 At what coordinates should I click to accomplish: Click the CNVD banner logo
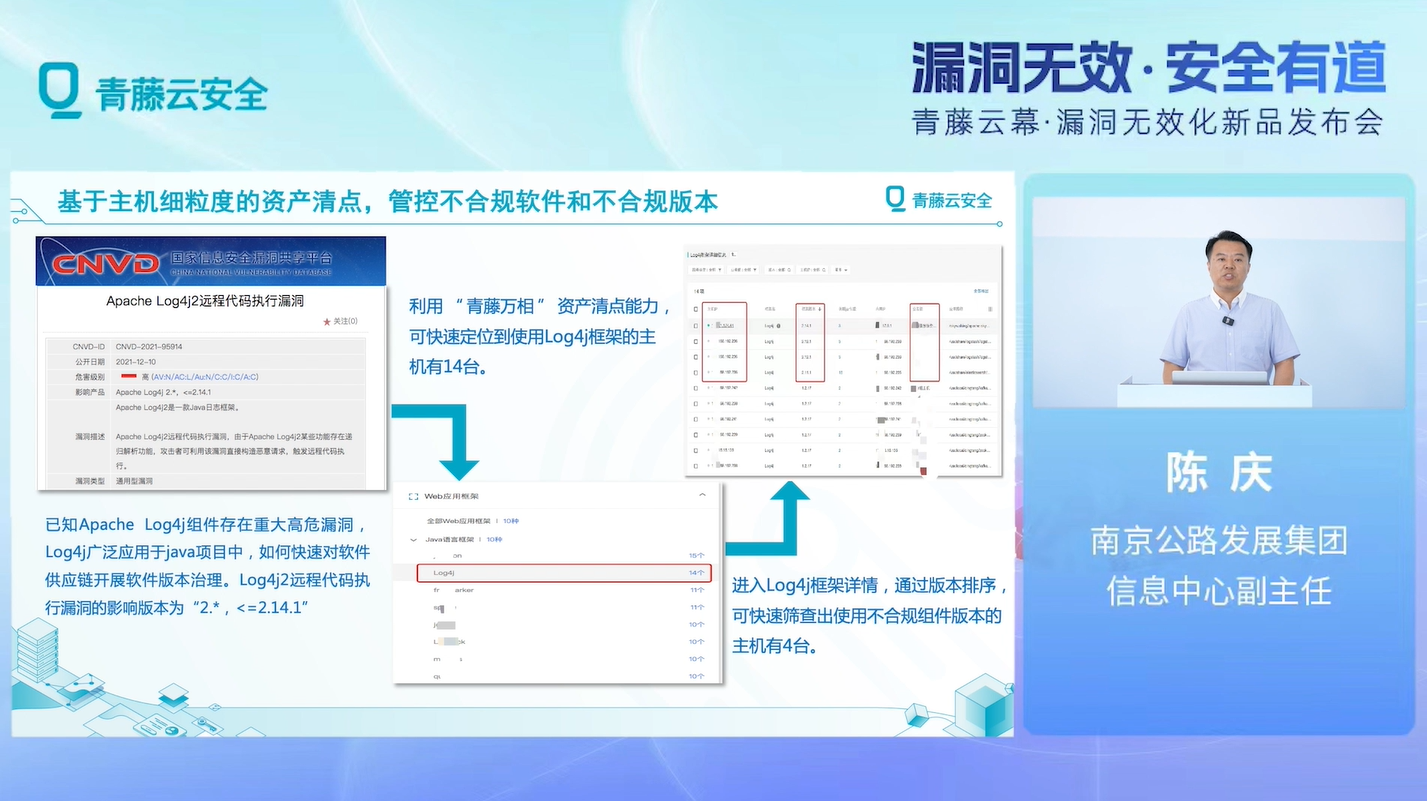pyautogui.click(x=105, y=263)
